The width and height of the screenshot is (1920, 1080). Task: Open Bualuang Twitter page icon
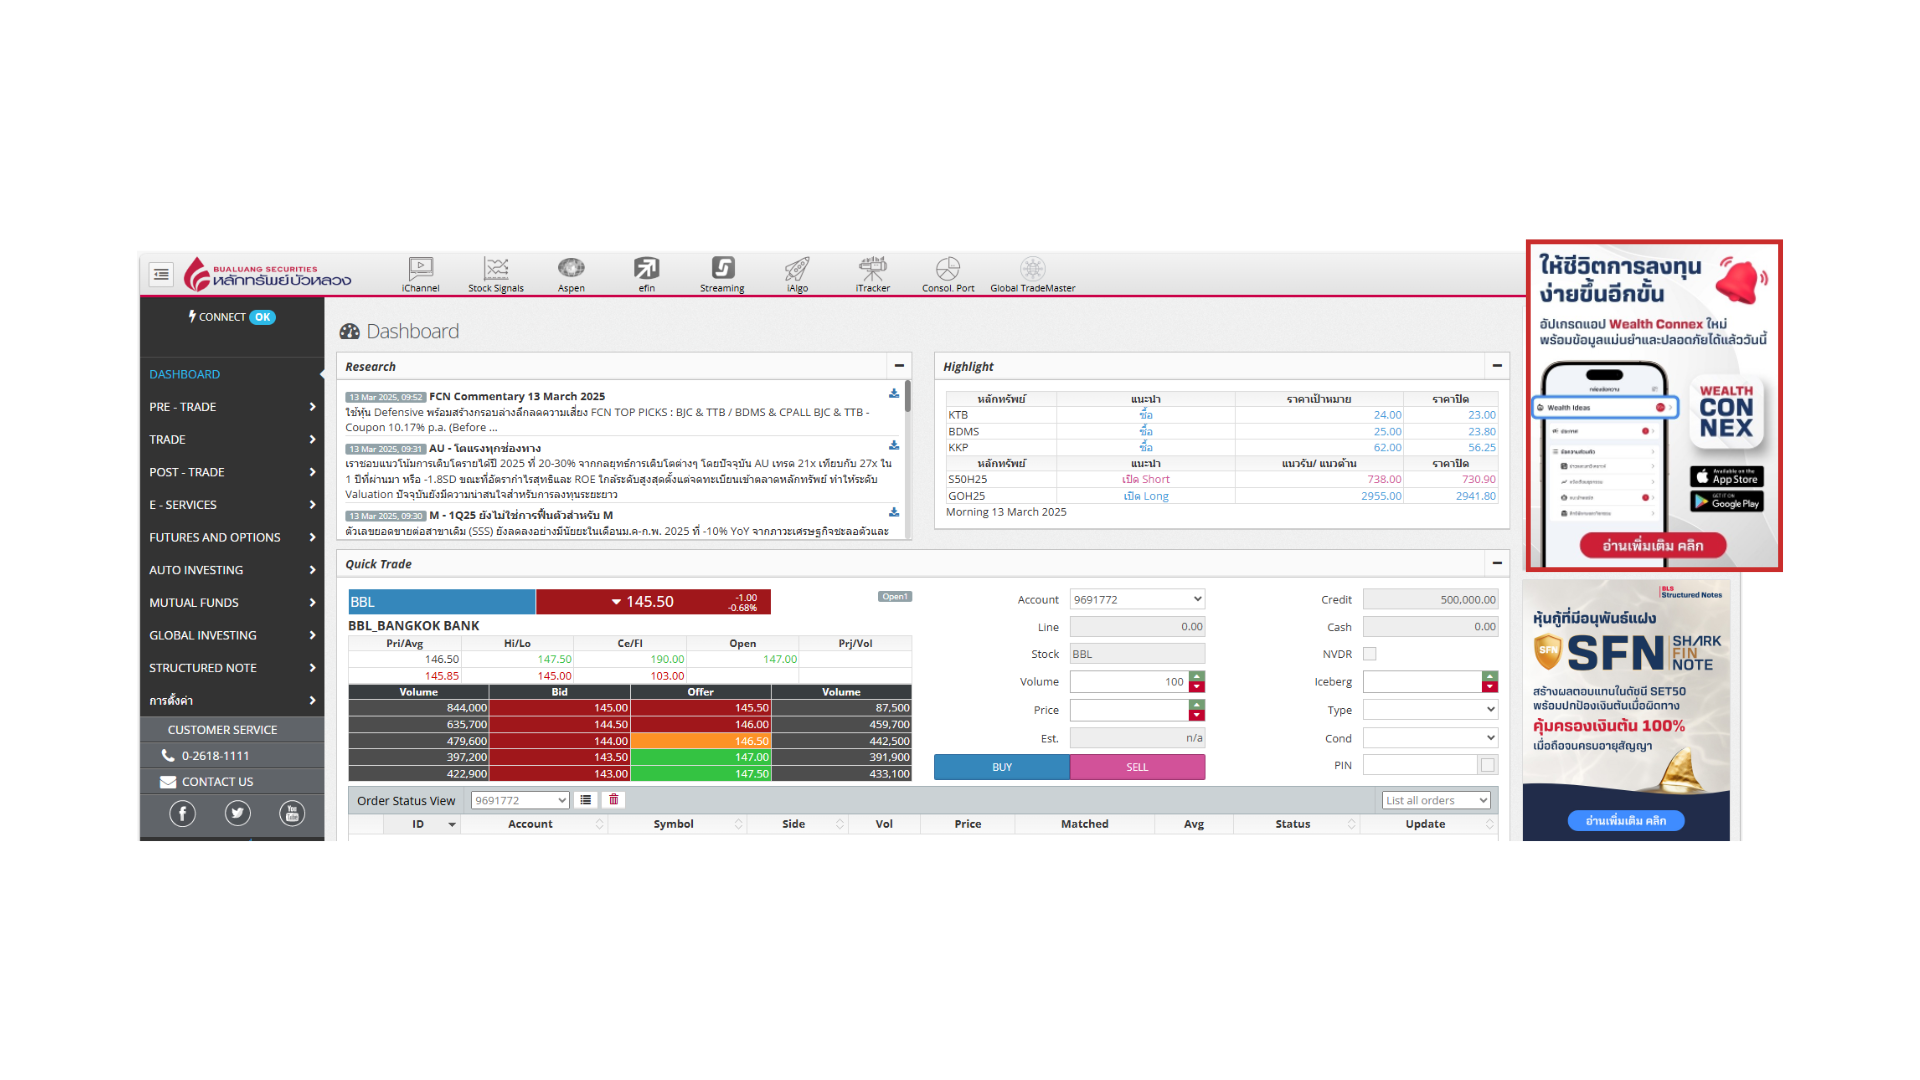click(x=237, y=814)
